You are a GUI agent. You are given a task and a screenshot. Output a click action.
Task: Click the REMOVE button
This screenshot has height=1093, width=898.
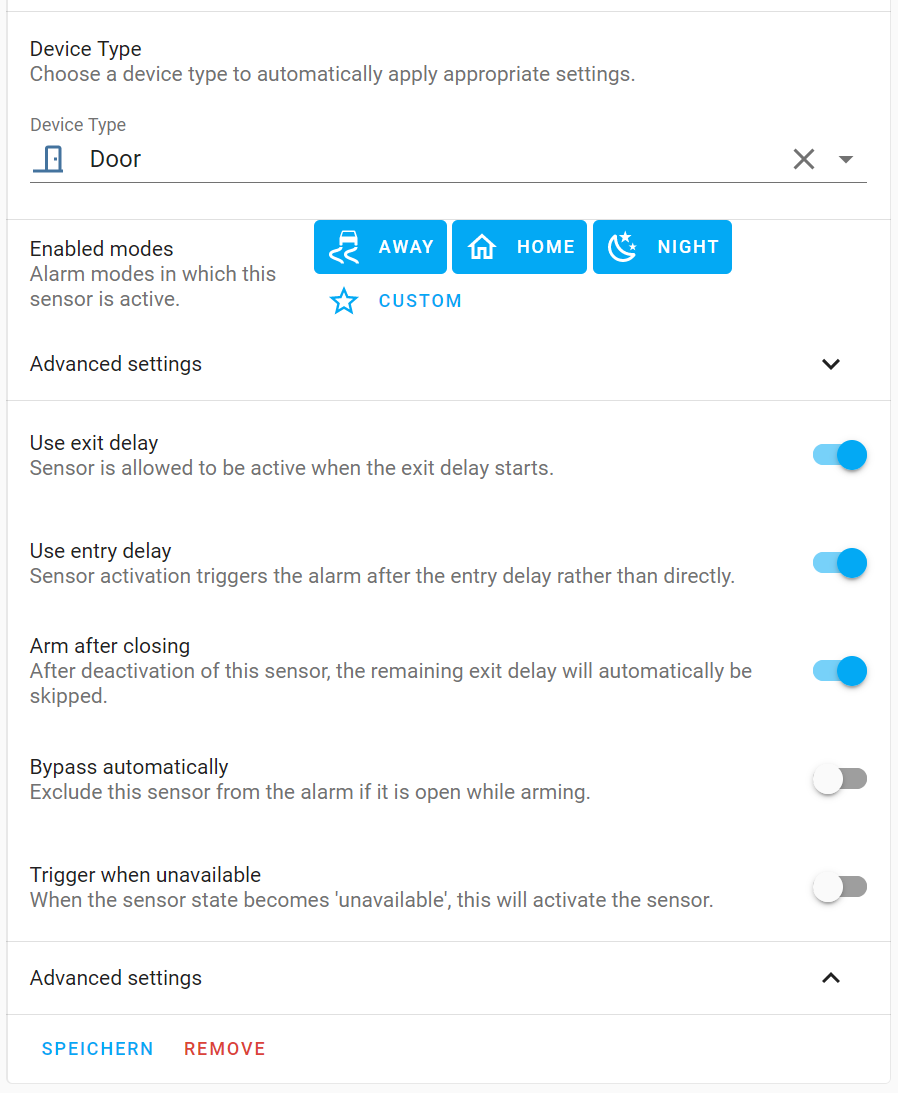pos(224,1048)
